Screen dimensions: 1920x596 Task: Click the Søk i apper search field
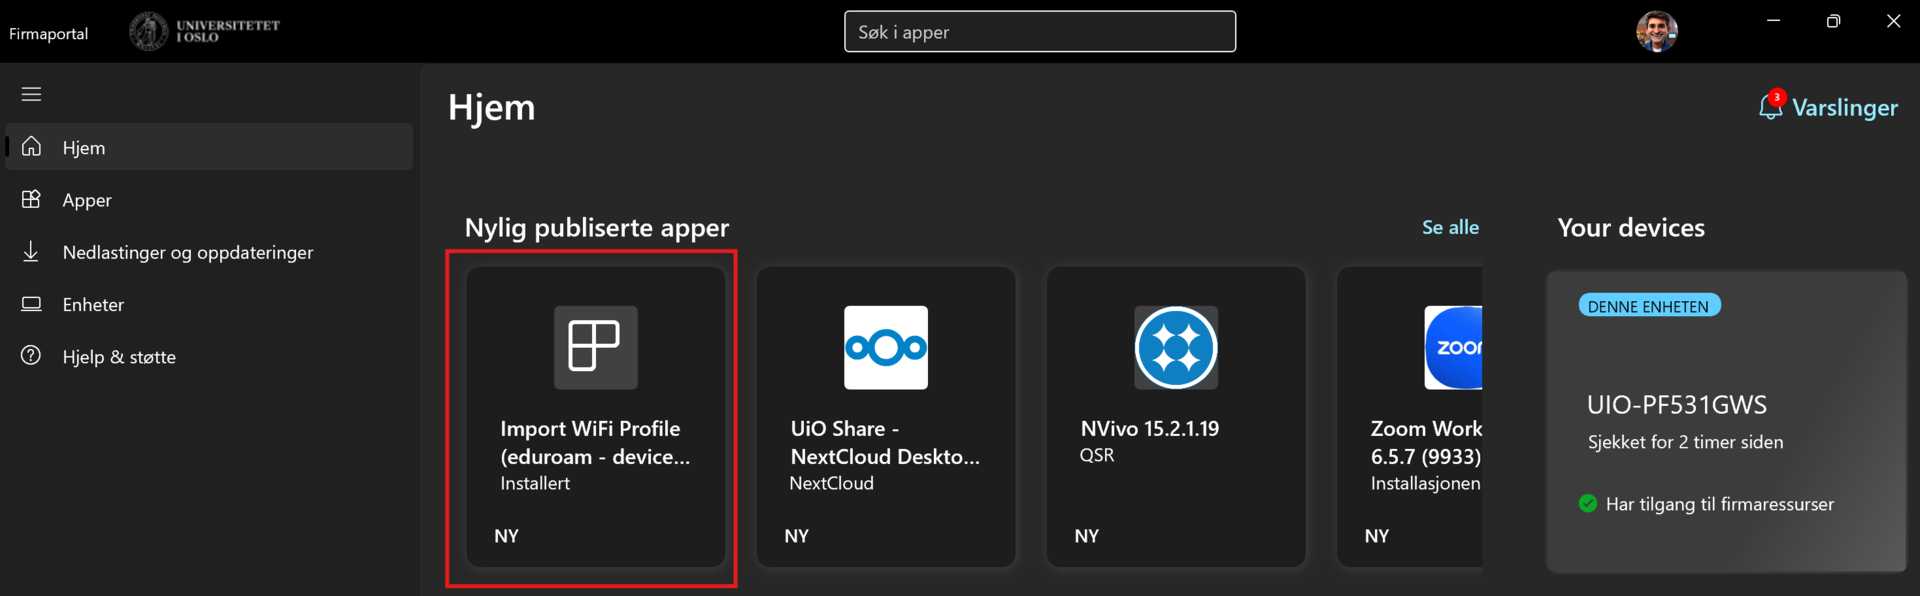coord(1040,32)
